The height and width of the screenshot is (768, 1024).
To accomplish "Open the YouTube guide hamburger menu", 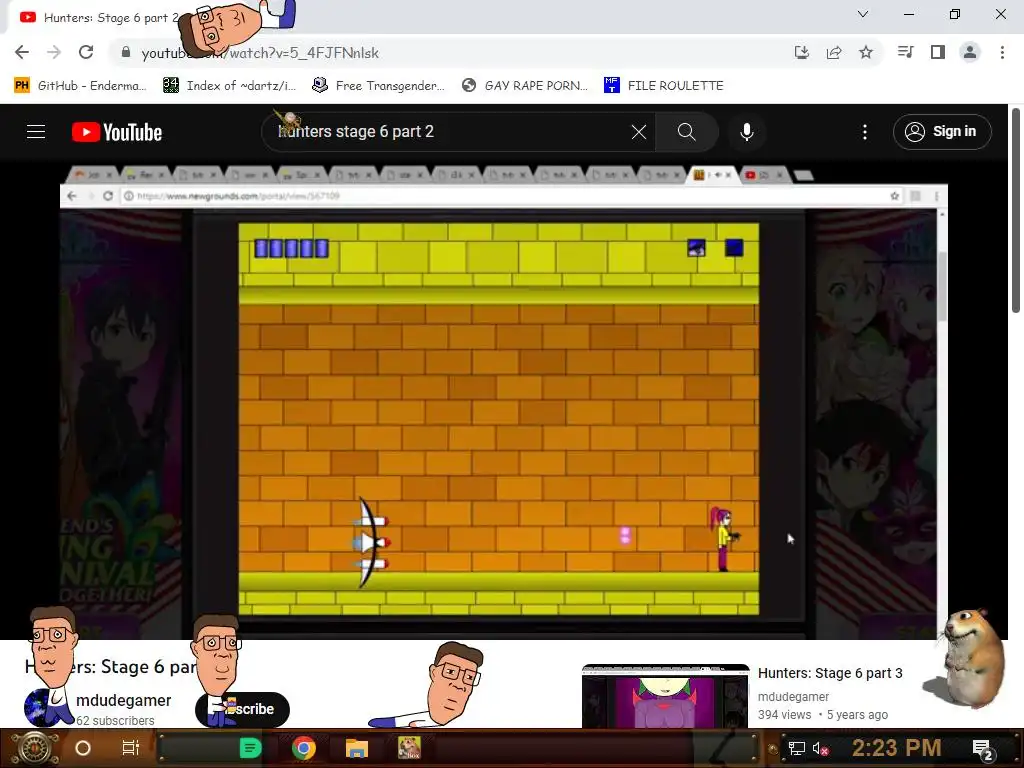I will (36, 132).
